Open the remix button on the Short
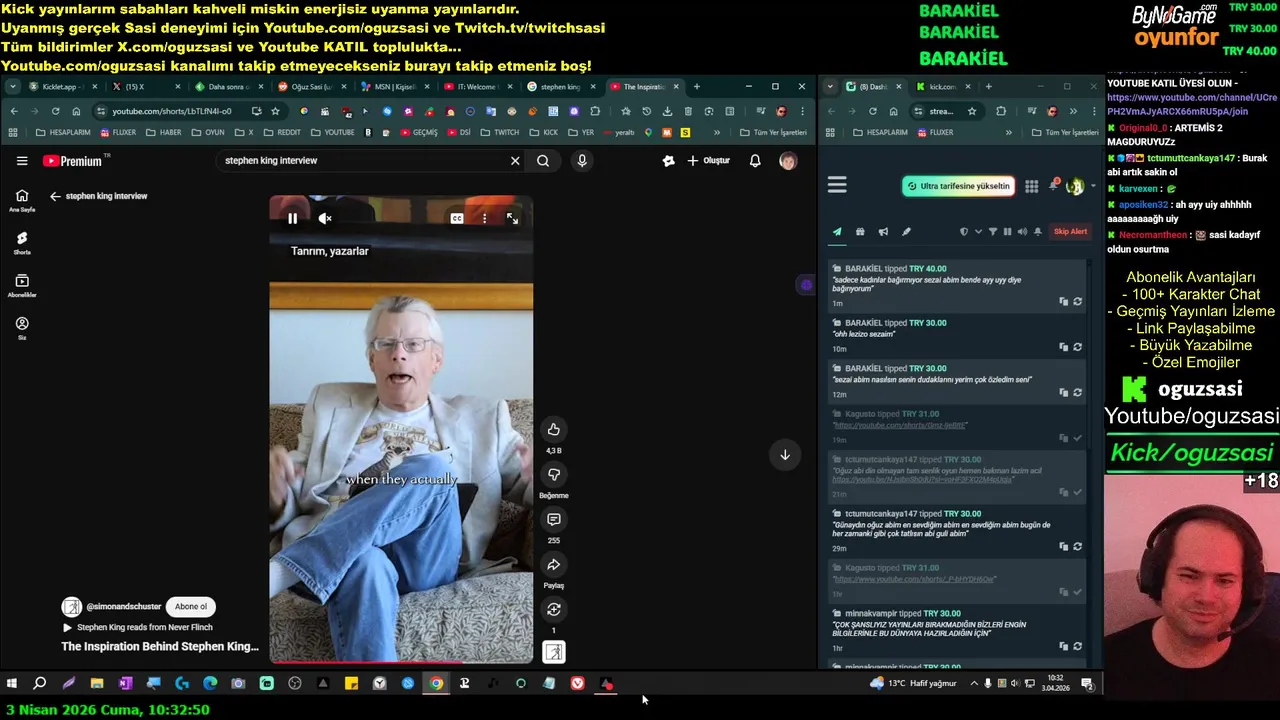This screenshot has width=1280, height=720. [x=553, y=609]
